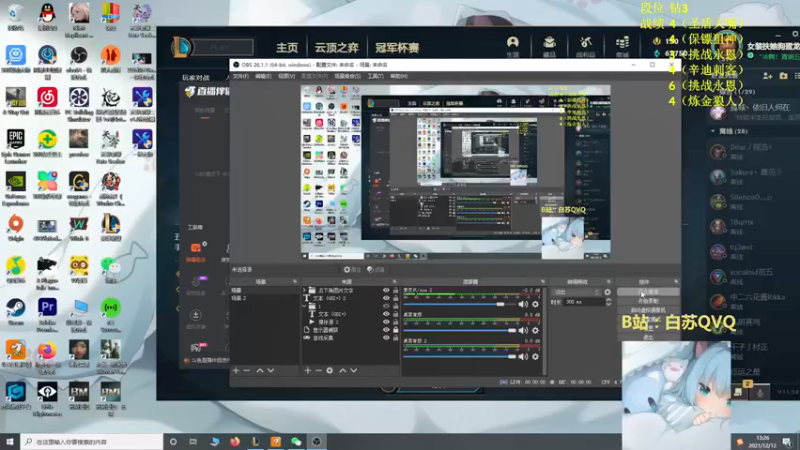Open the 编辑(E) menu in OBS
Viewport: 800px width, 450px height.
pos(263,76)
